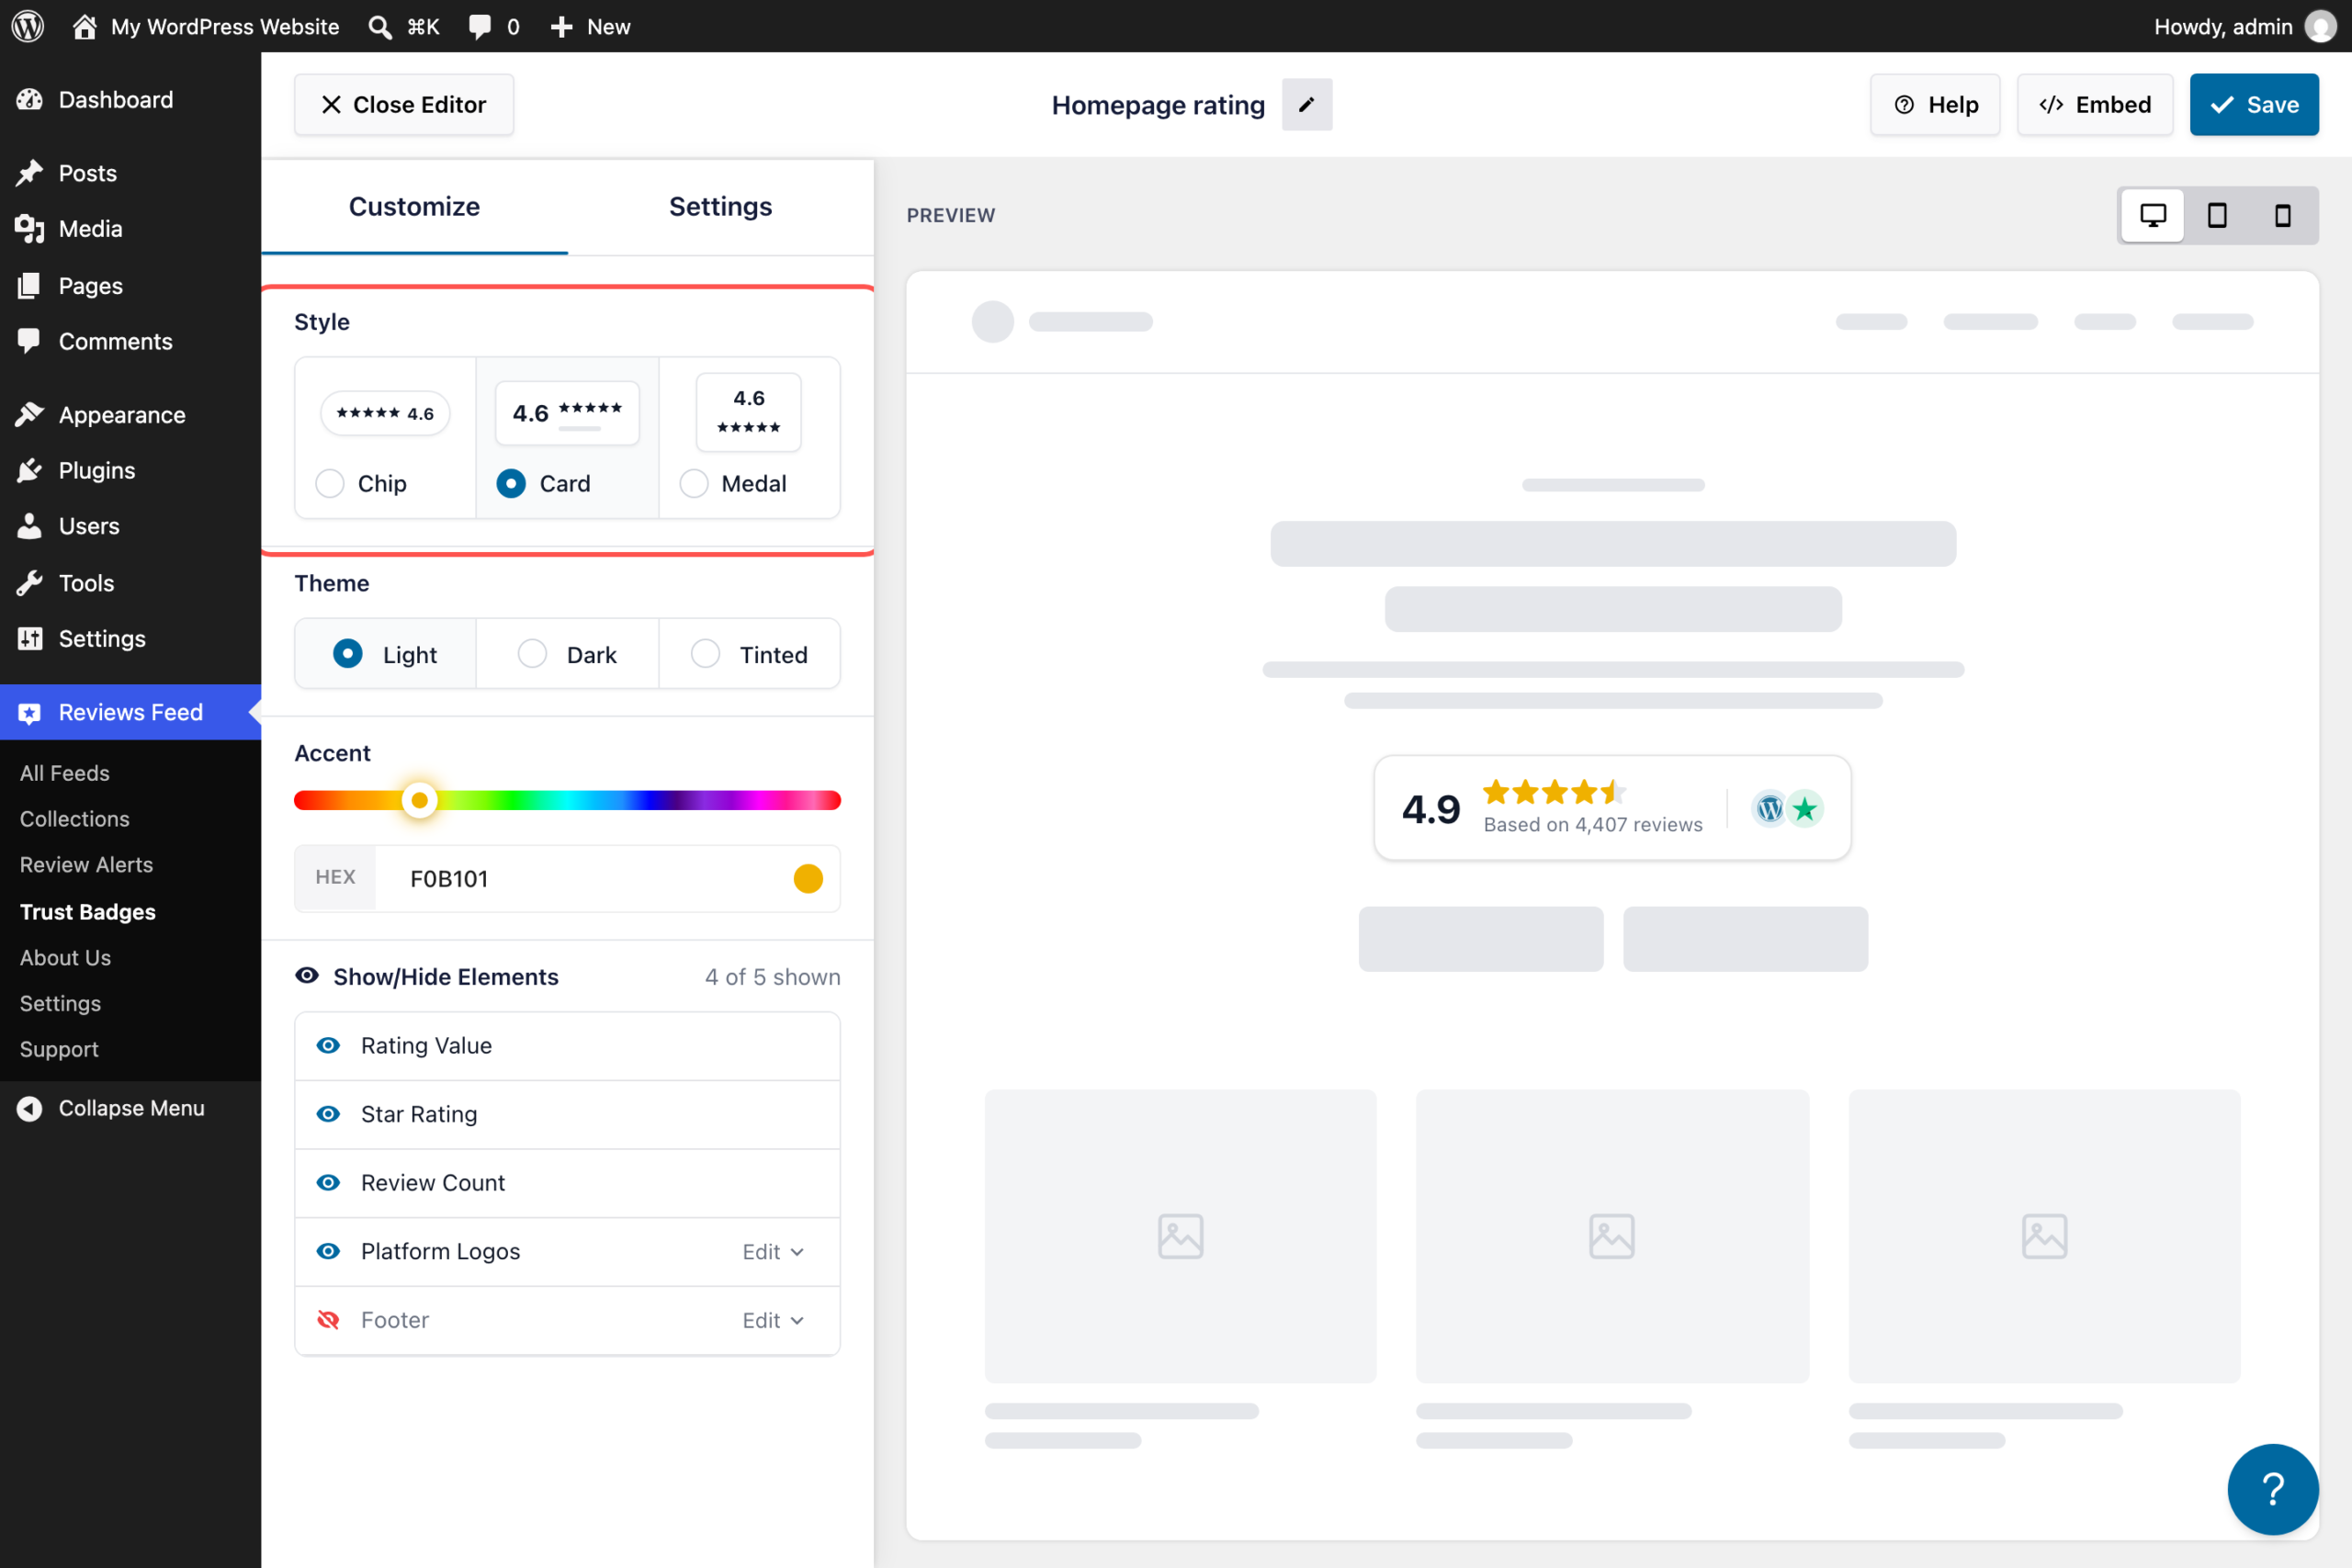Expand Edit dropdown for Platform Logos
2352x1568 pixels.
point(773,1252)
